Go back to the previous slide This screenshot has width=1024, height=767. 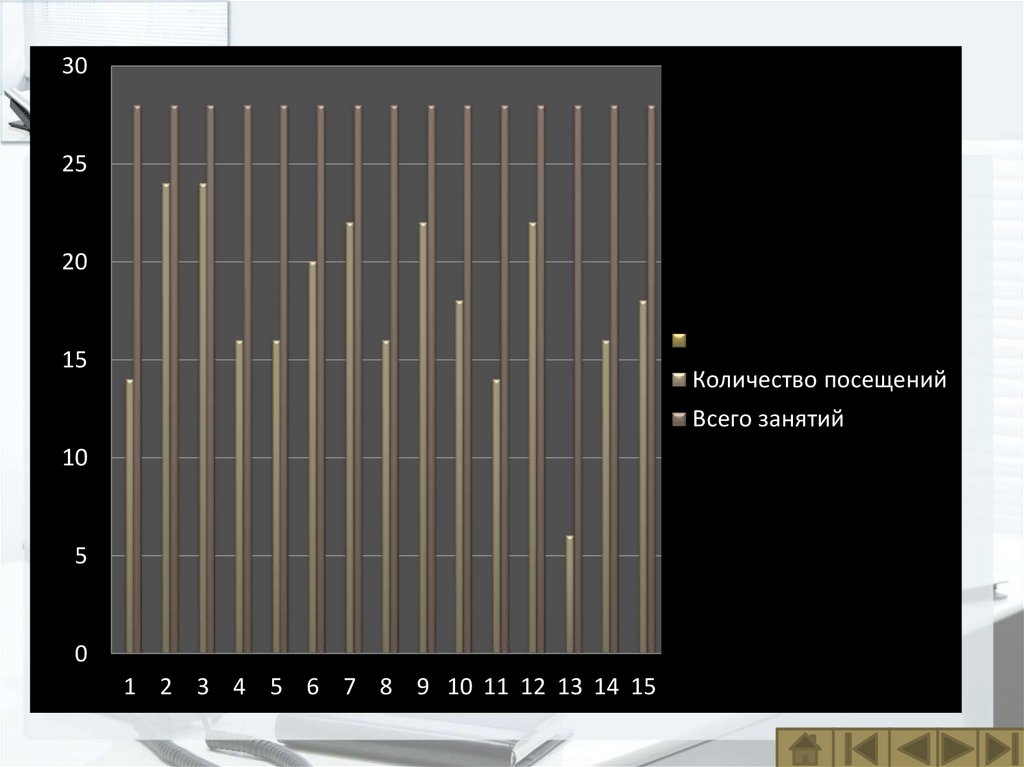click(913, 747)
